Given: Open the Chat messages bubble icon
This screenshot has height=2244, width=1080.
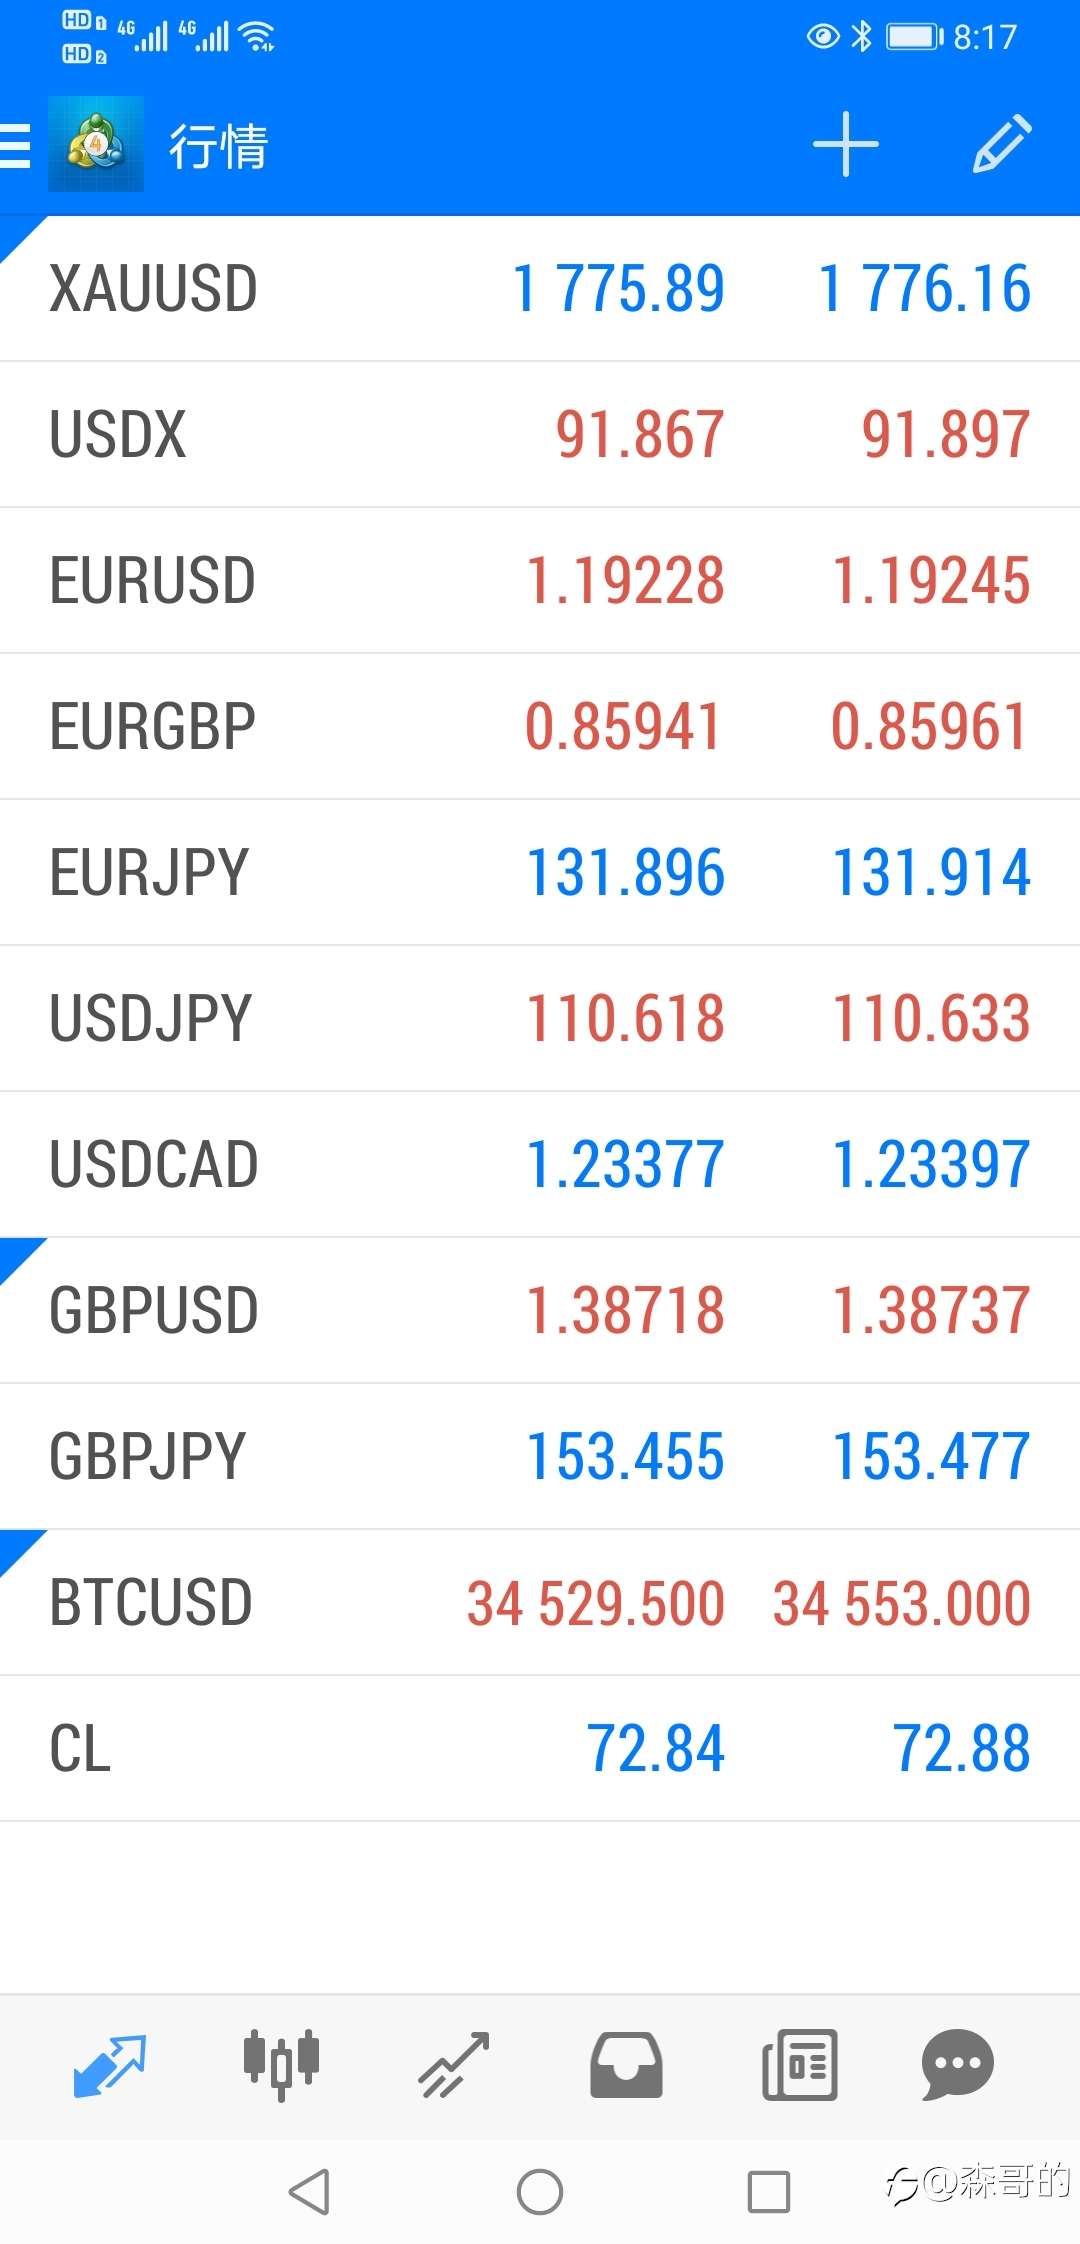Looking at the screenshot, I should 957,2065.
